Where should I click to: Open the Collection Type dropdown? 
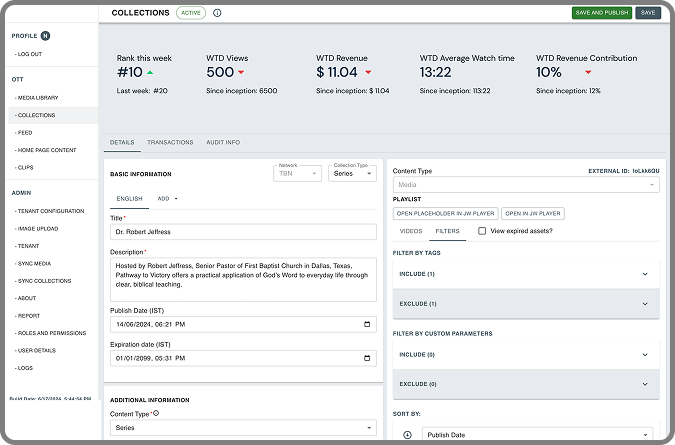point(354,173)
